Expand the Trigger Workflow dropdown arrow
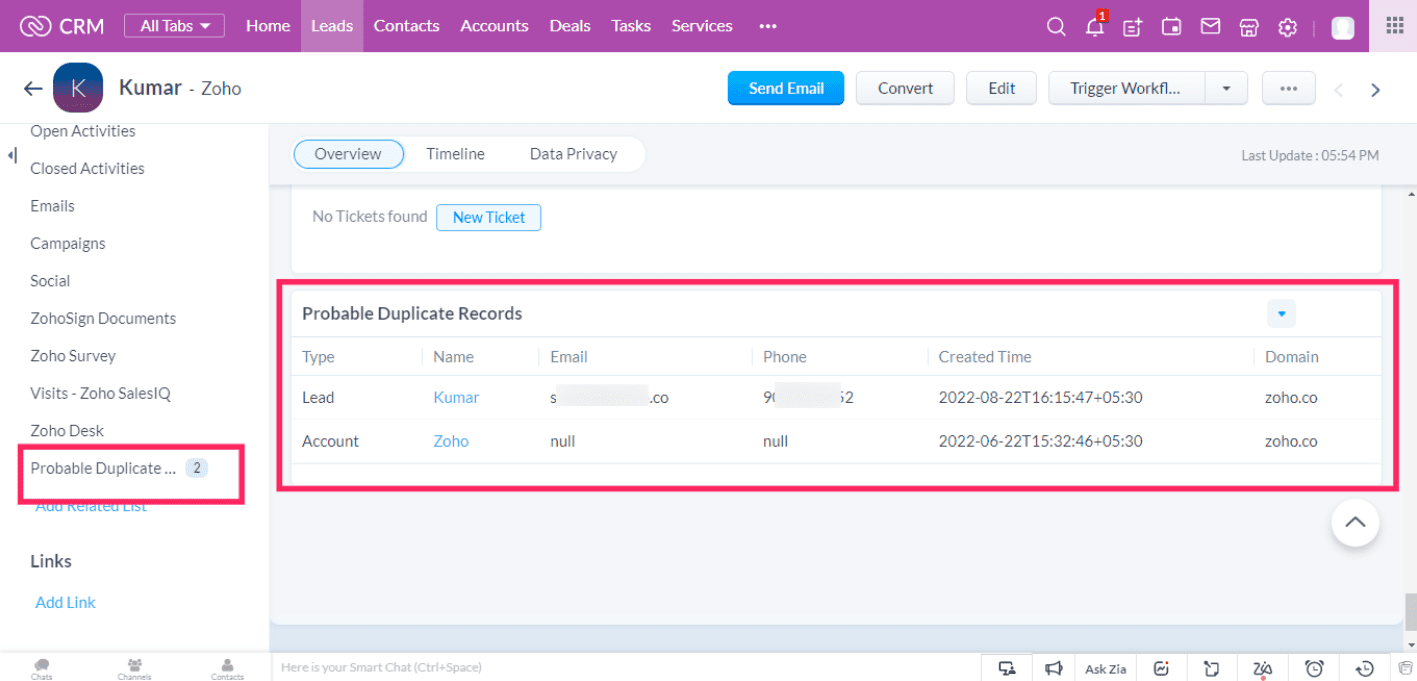Image resolution: width=1417 pixels, height=681 pixels. pos(1226,88)
